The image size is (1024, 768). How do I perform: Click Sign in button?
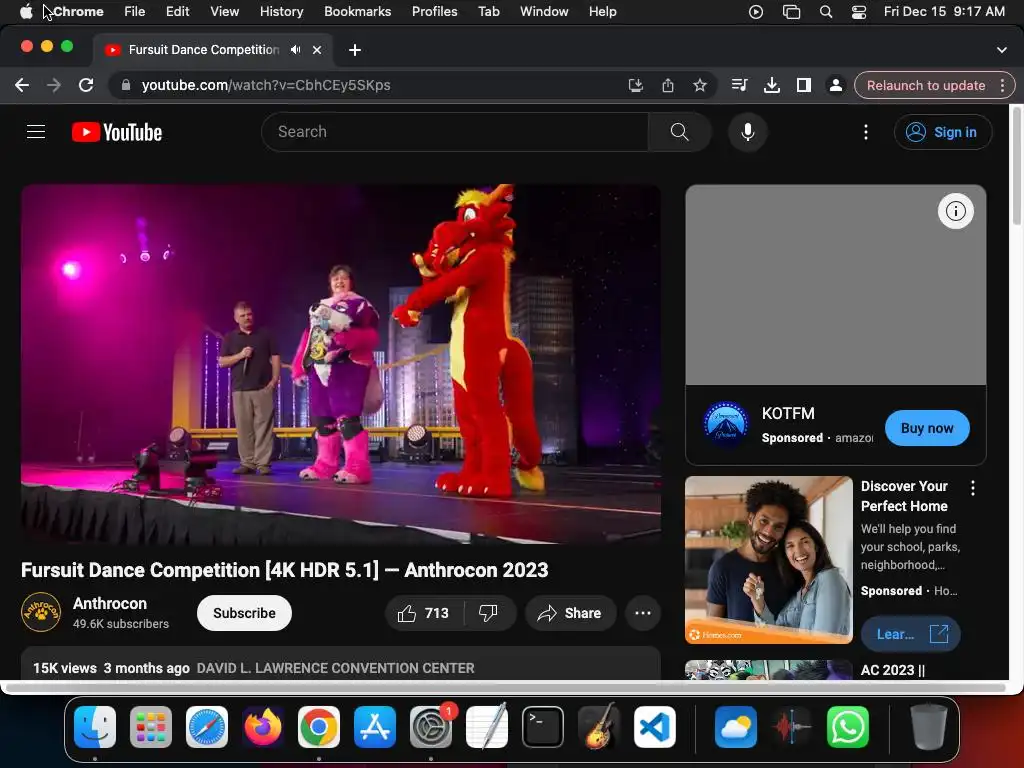(942, 132)
